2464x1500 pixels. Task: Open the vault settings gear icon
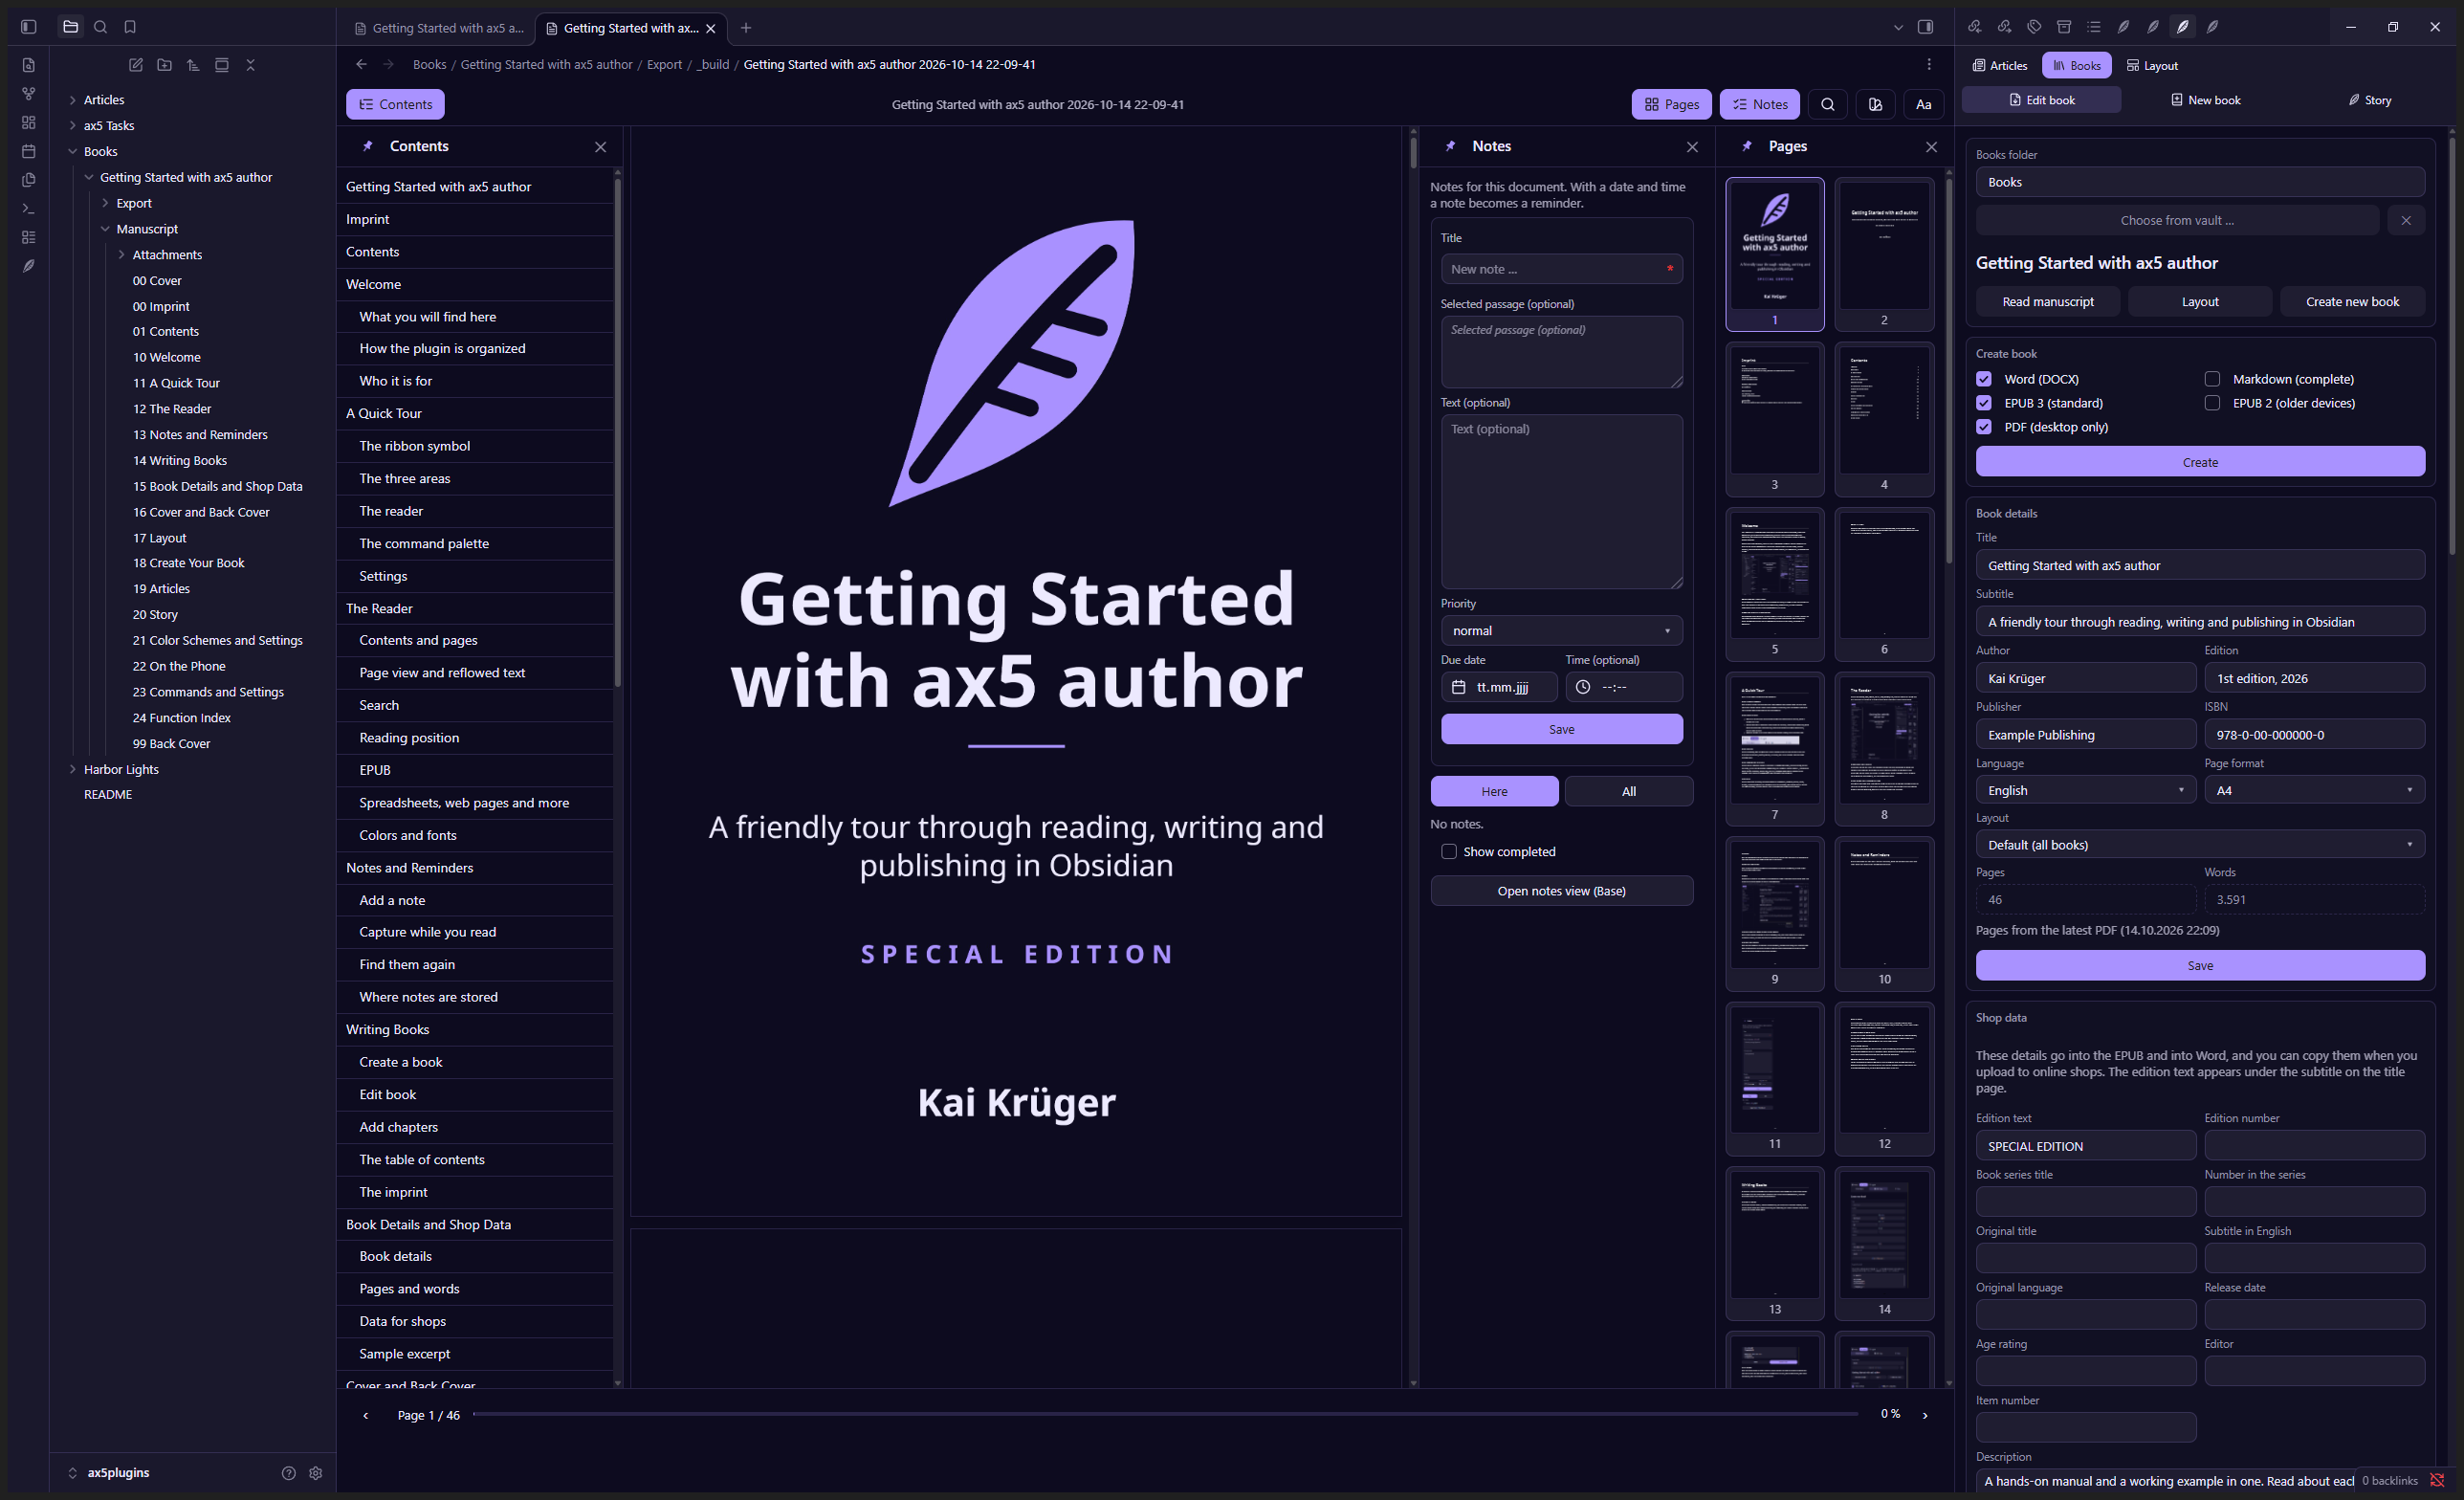tap(316, 1473)
